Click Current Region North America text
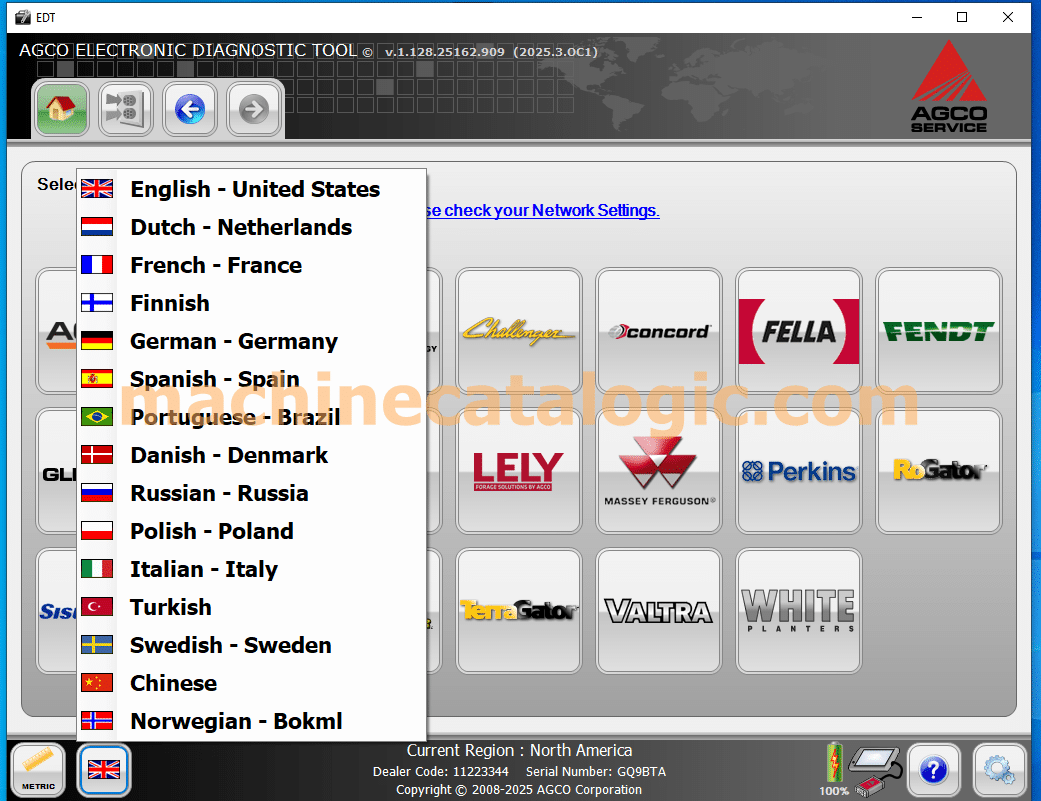This screenshot has height=801, width=1041. point(519,751)
